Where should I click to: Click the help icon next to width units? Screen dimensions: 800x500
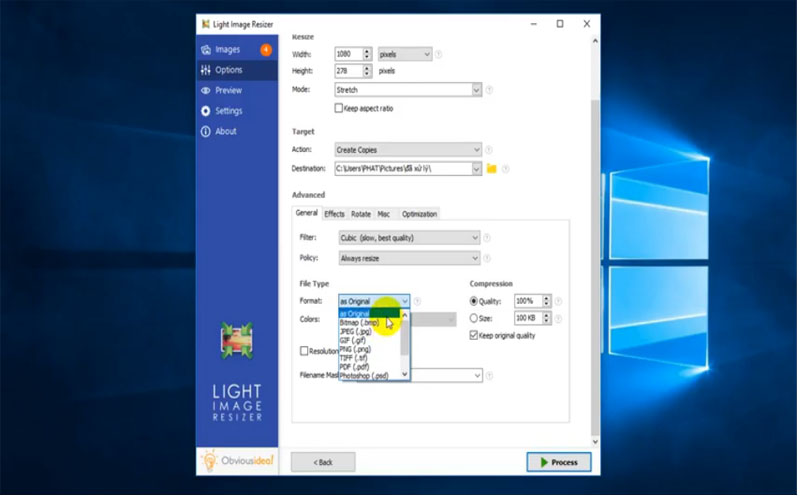439,54
